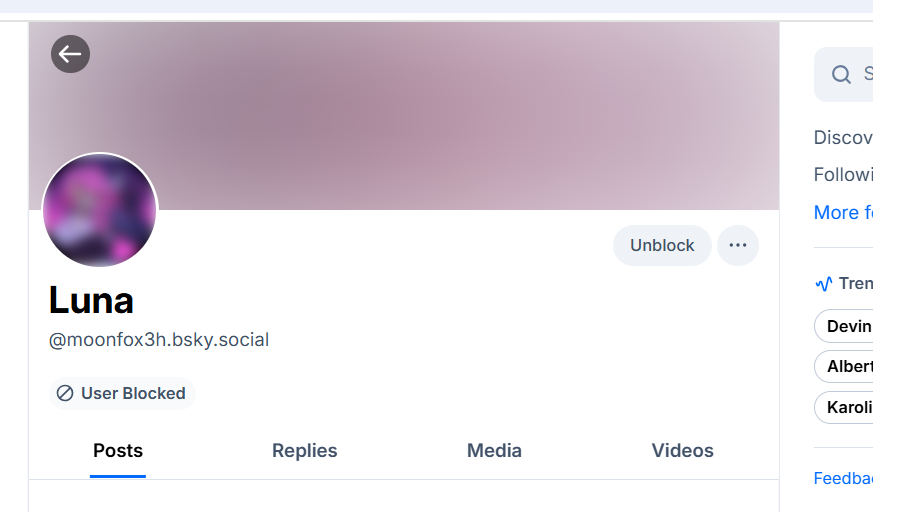Image resolution: width=898 pixels, height=512 pixels.
Task: Click the More feeds link
Action: [843, 212]
